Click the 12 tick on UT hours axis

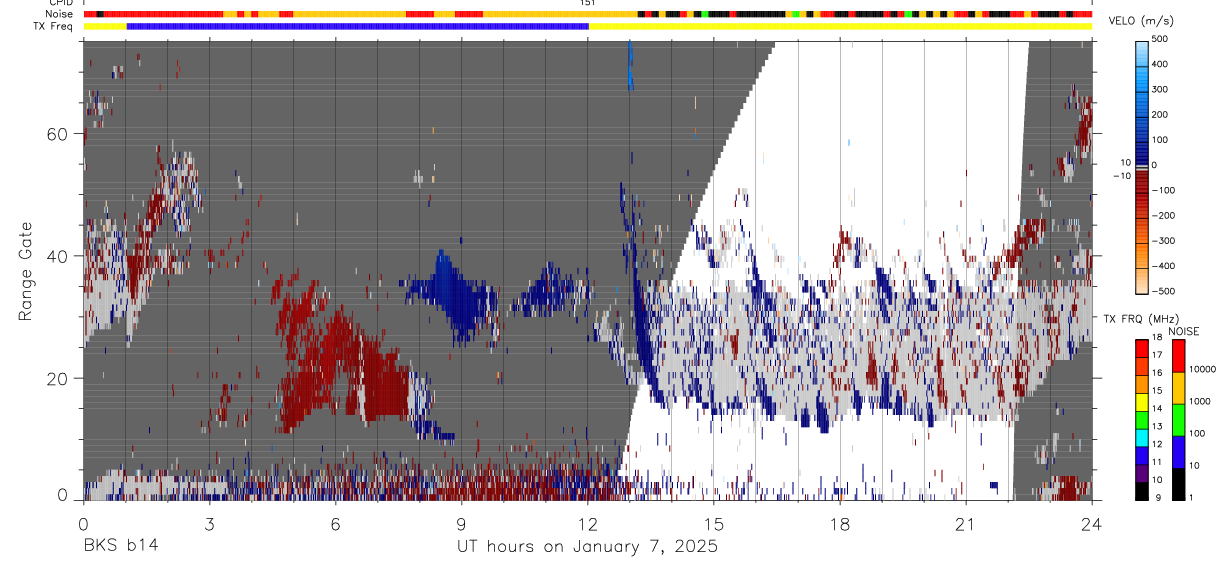point(587,523)
